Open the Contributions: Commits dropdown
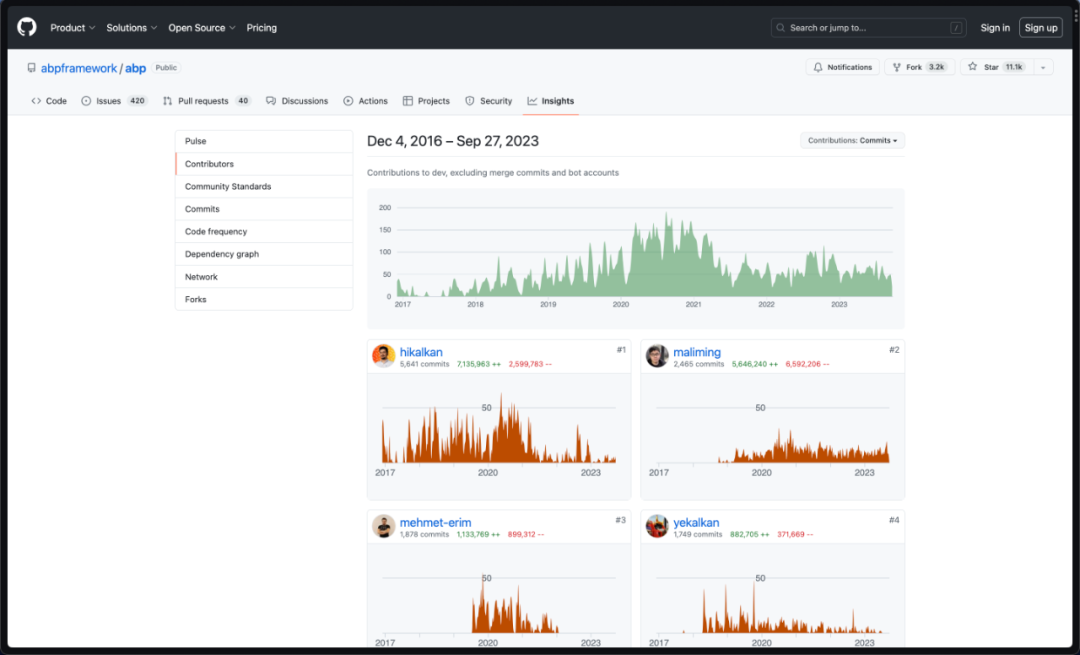Screen dimensions: 1080x655 pos(852,141)
